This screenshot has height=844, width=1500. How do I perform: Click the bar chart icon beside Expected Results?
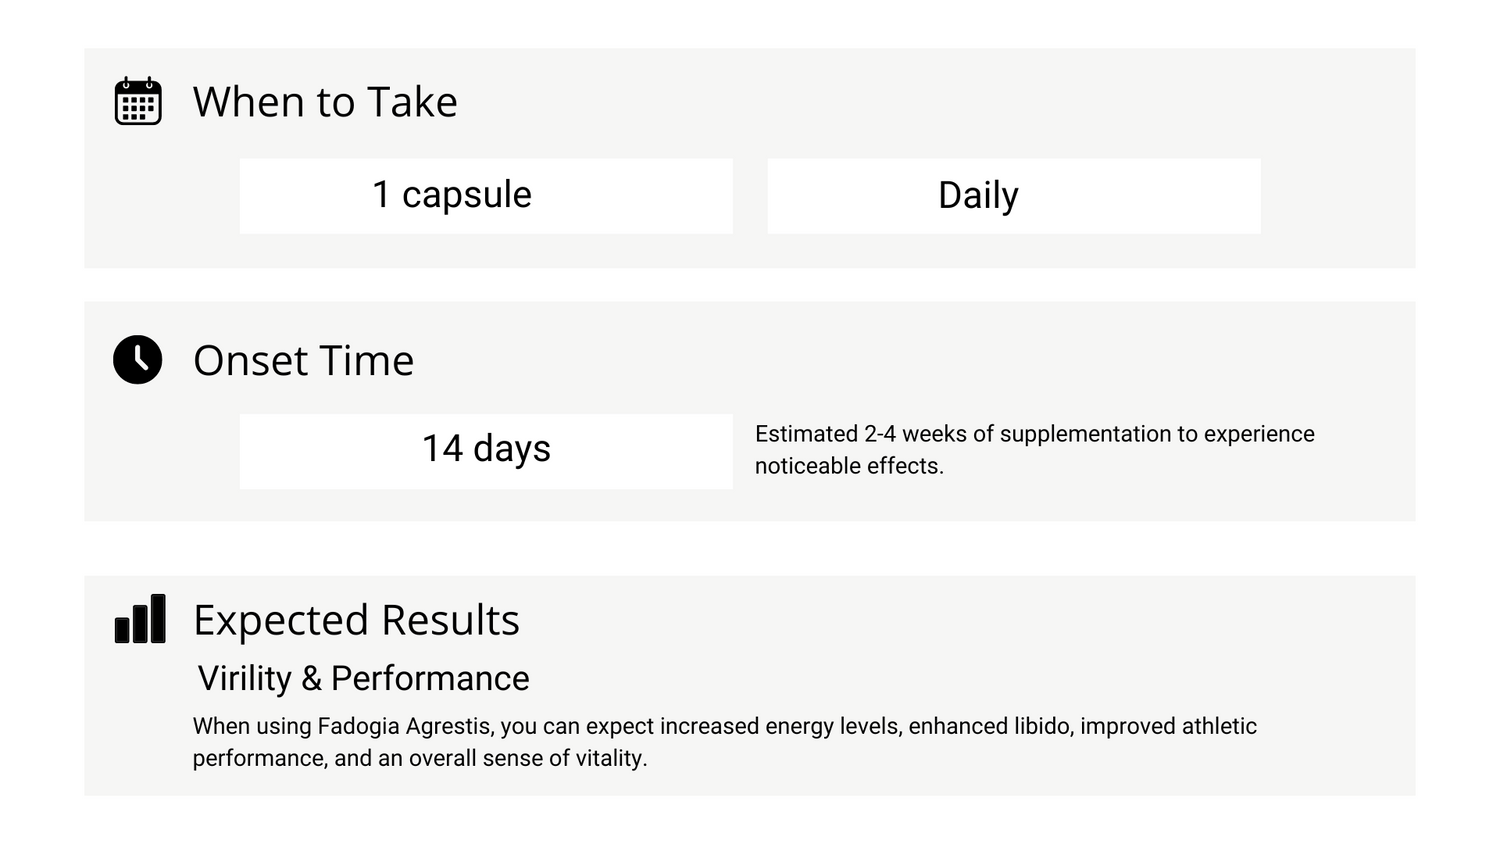pos(140,618)
